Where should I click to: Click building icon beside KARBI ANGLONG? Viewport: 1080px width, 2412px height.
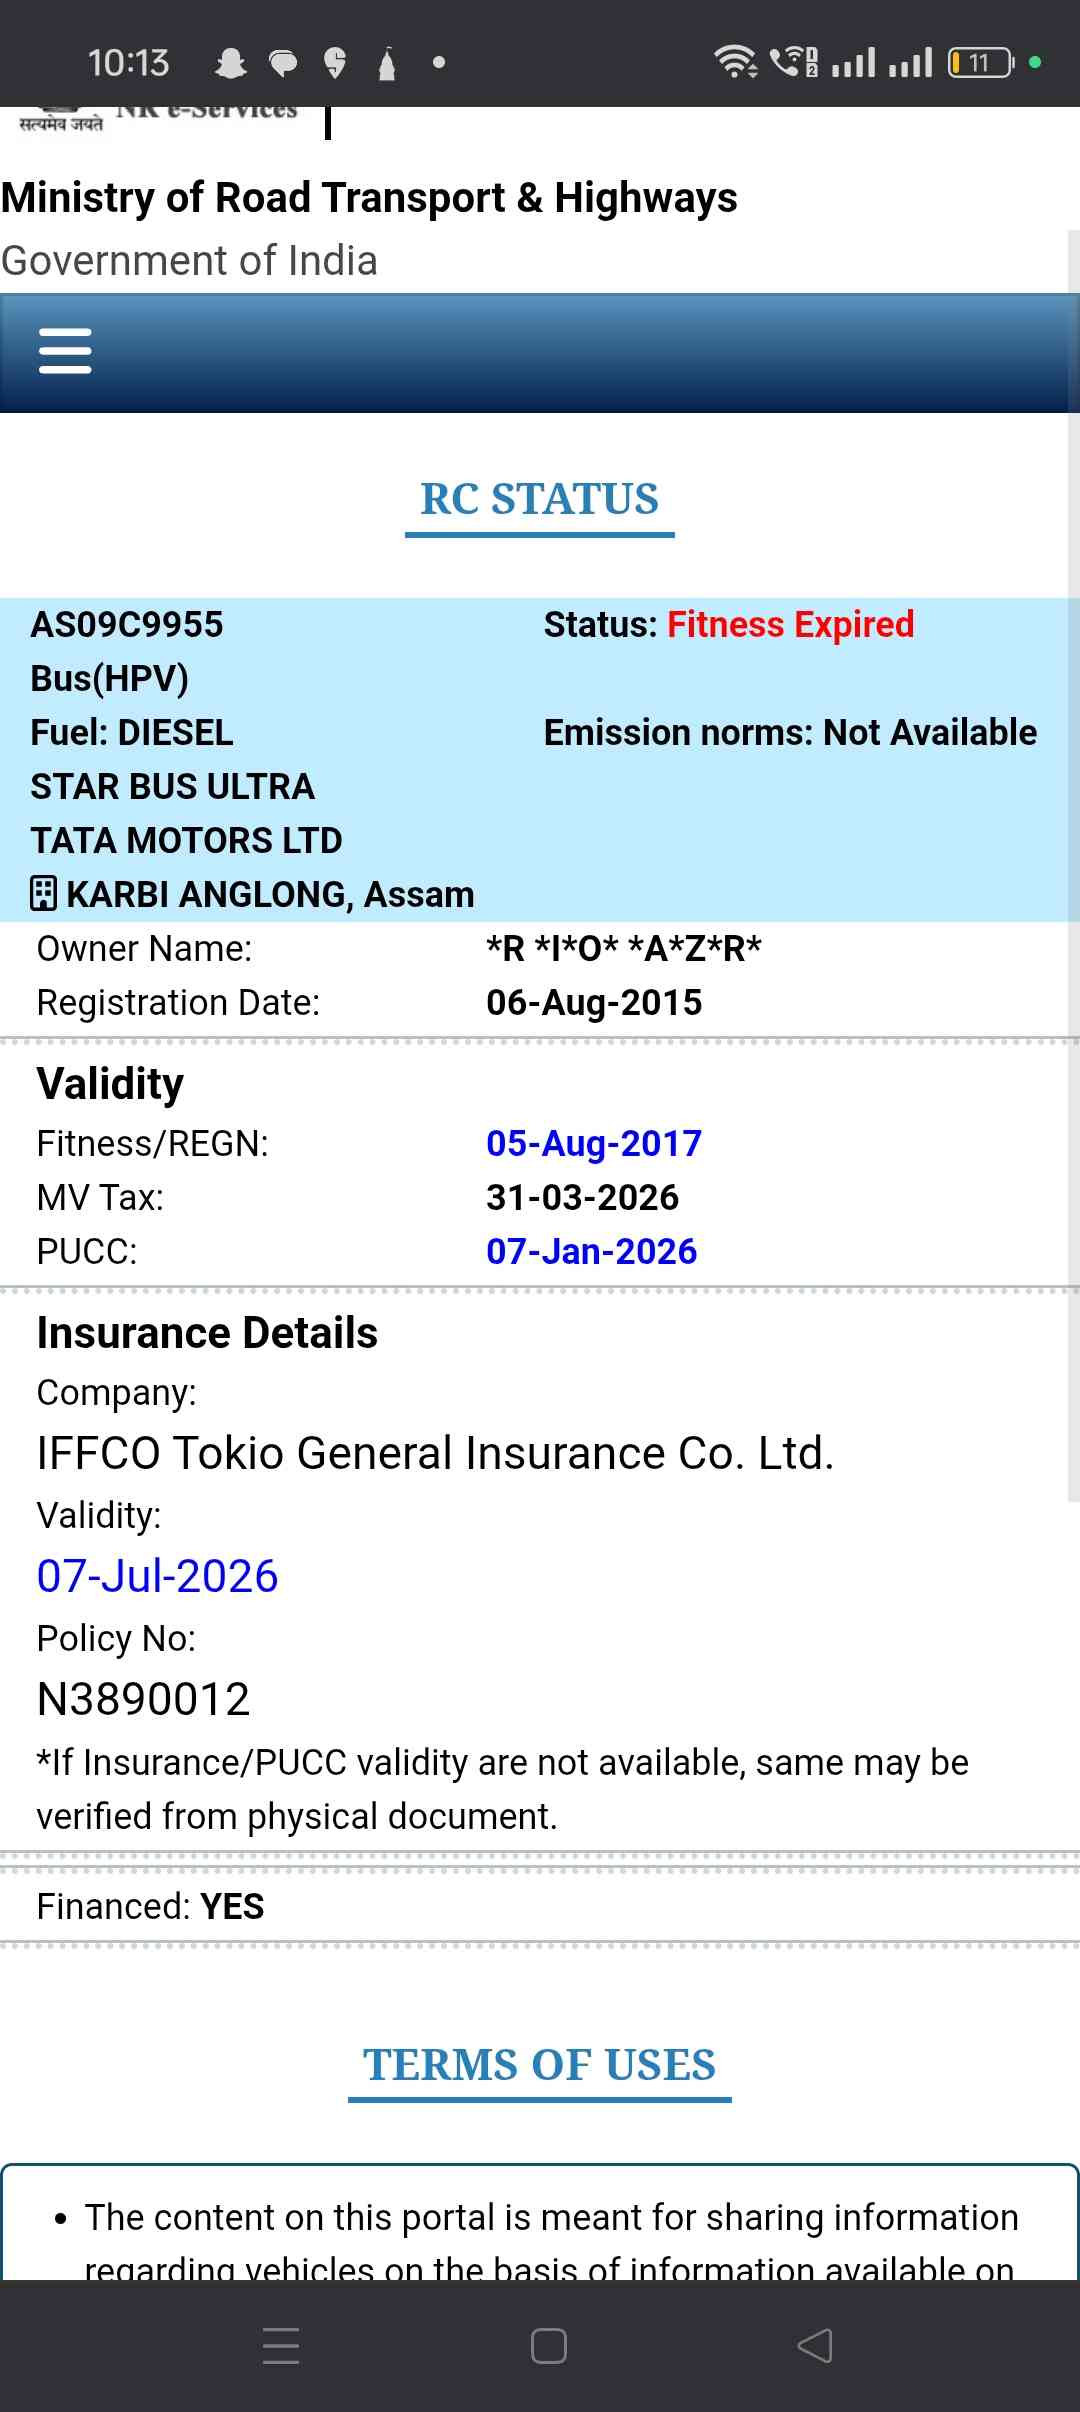coord(43,893)
